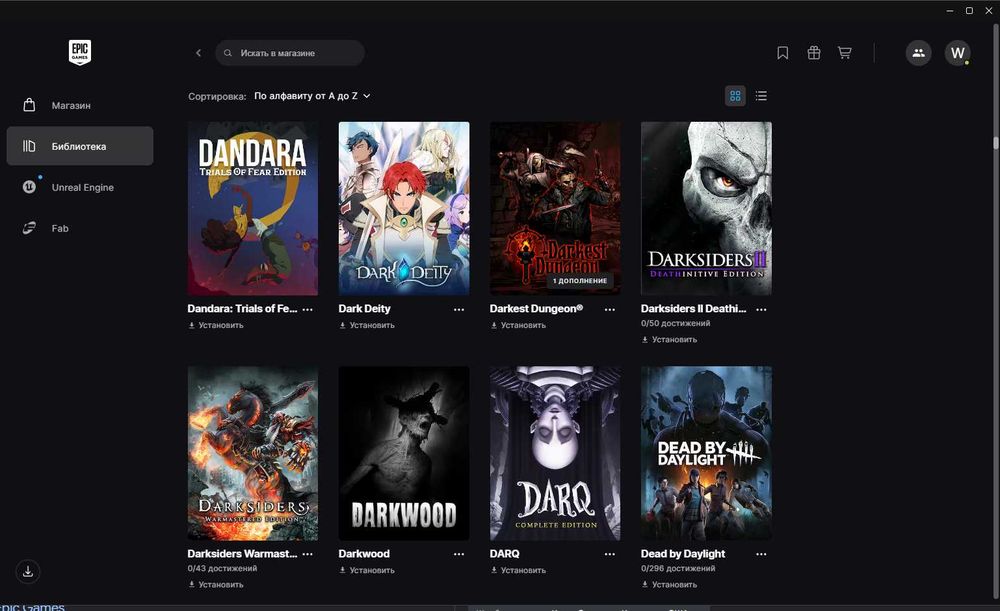Open the Darkest Dungeon cover thumbnail
This screenshot has height=611, width=1000.
pos(555,209)
